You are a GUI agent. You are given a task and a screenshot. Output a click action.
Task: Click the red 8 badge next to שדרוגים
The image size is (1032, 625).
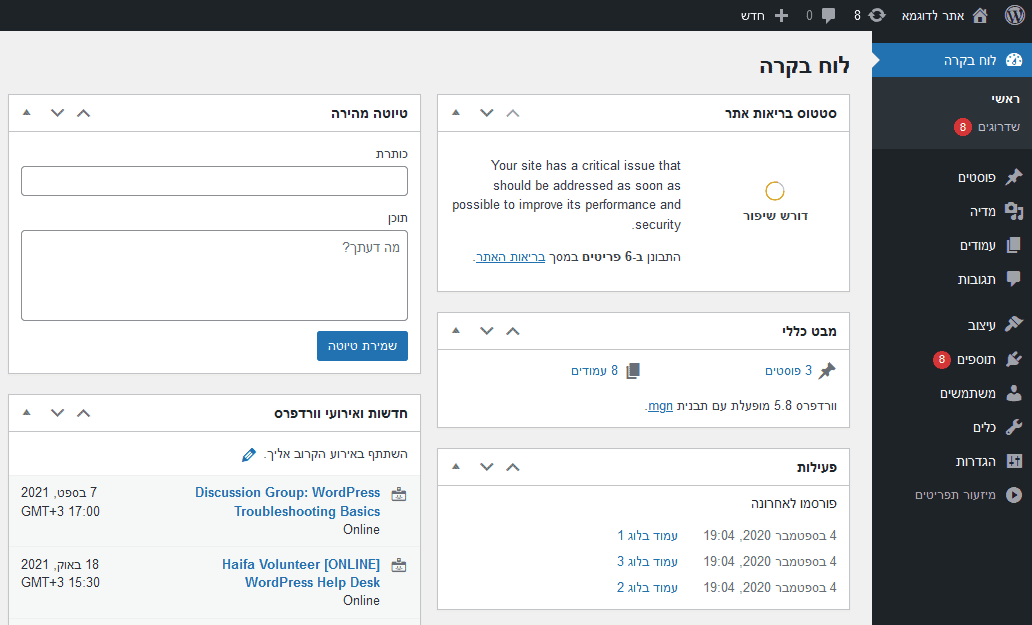(x=963, y=127)
